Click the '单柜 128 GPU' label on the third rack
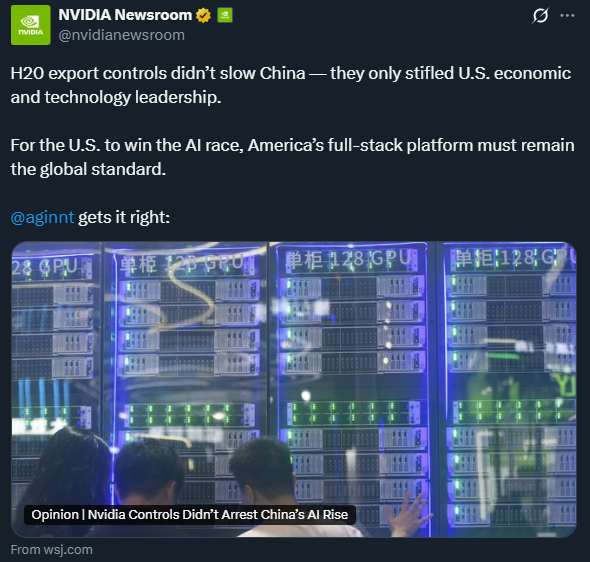The image size is (590, 562). (348, 260)
